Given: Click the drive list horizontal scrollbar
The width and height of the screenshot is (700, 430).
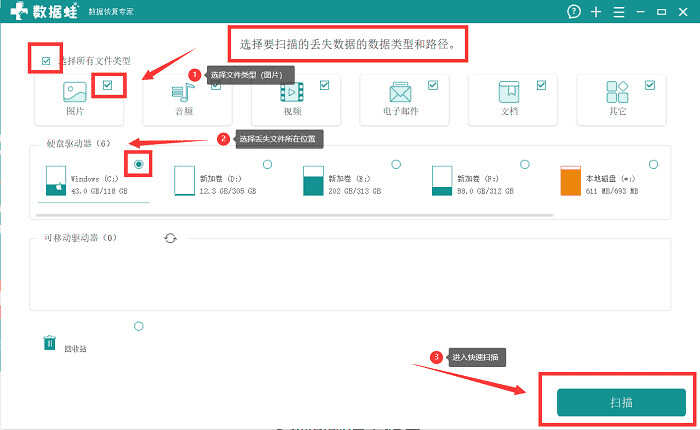Looking at the screenshot, I should pos(295,215).
